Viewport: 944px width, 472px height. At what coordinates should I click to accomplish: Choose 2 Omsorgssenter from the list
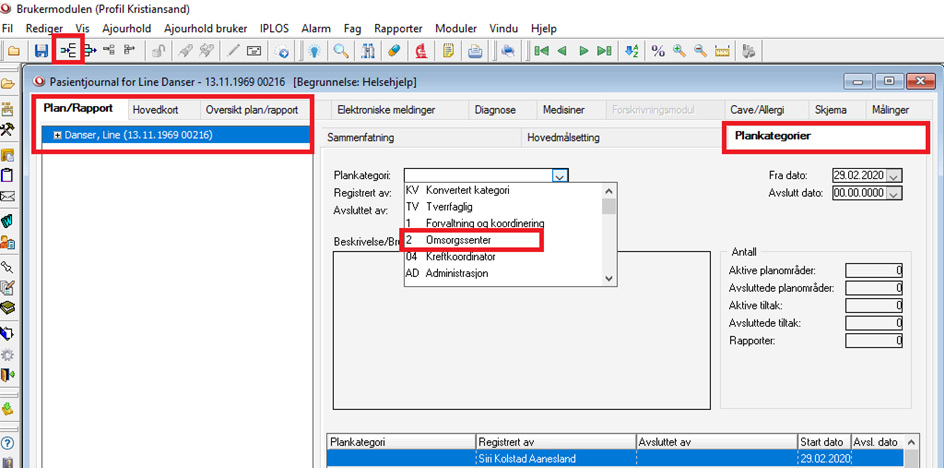coord(471,240)
